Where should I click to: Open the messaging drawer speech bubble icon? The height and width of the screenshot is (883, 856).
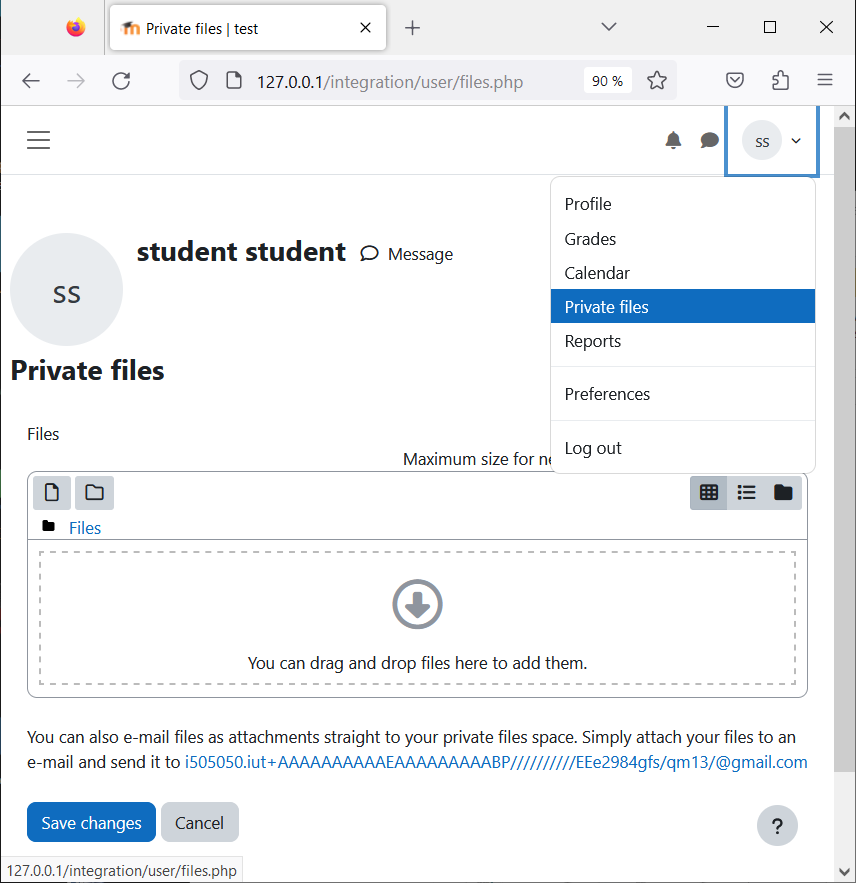pos(709,140)
